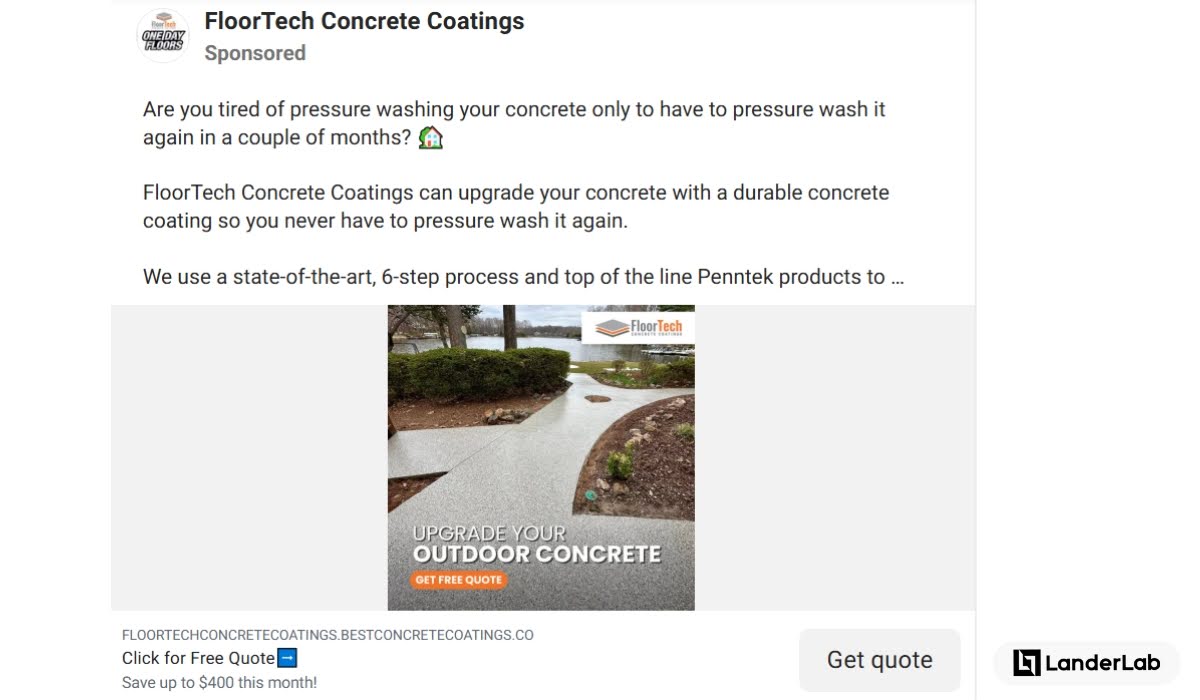Expand the truncated ad text at the ellipsis
This screenshot has width=1200, height=700.
[897, 277]
